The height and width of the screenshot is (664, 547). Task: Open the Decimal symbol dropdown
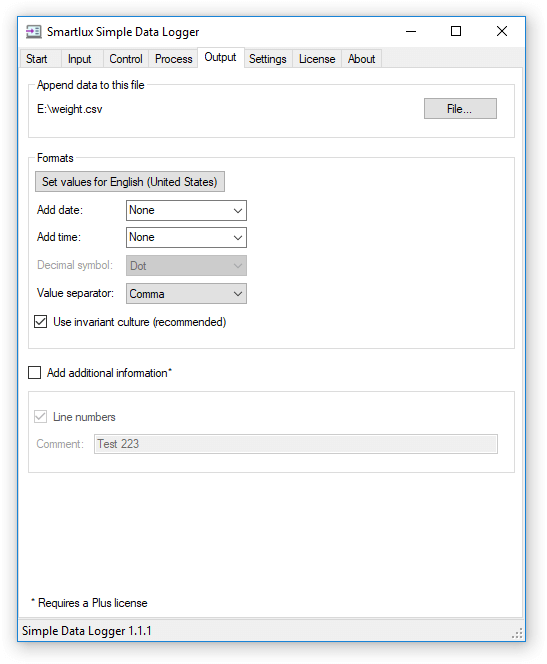tap(186, 266)
